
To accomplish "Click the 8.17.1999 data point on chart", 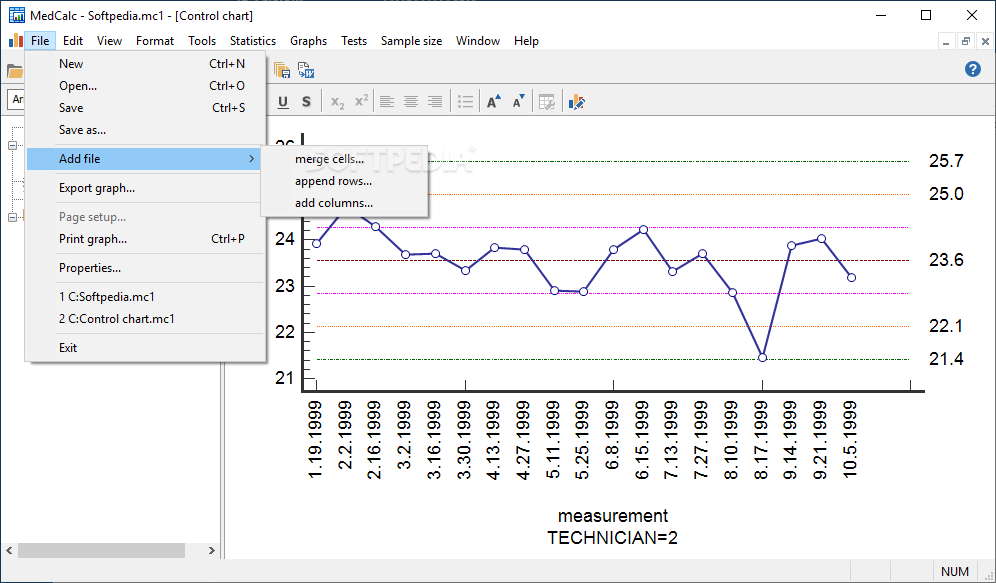I will (x=762, y=358).
